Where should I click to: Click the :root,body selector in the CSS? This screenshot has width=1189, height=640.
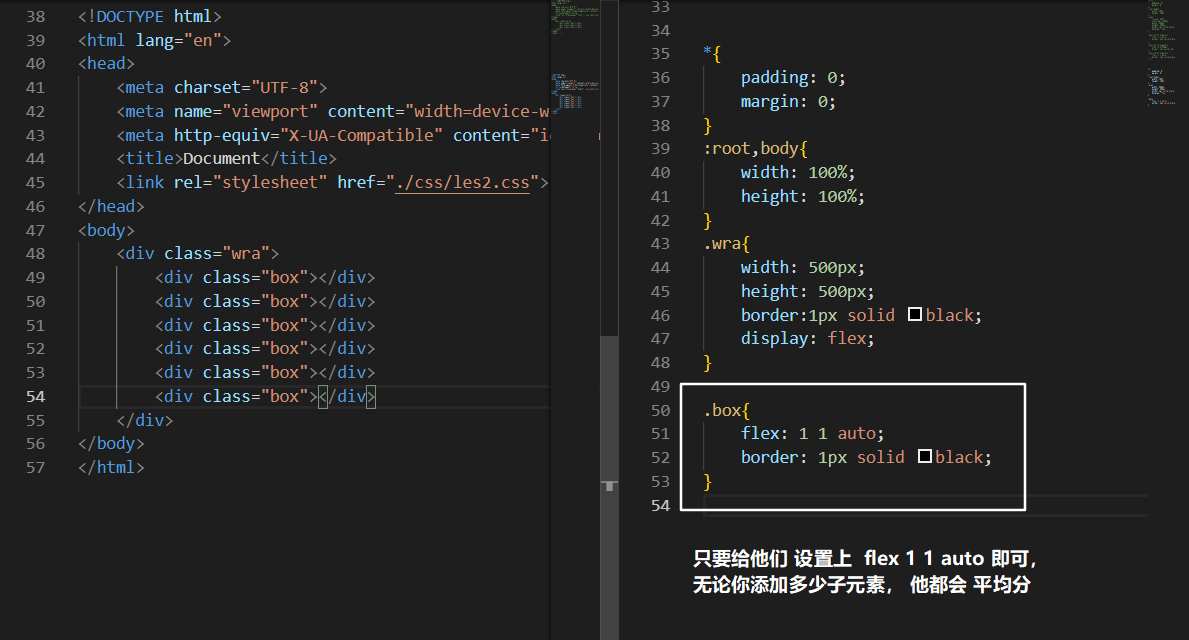pyautogui.click(x=750, y=149)
